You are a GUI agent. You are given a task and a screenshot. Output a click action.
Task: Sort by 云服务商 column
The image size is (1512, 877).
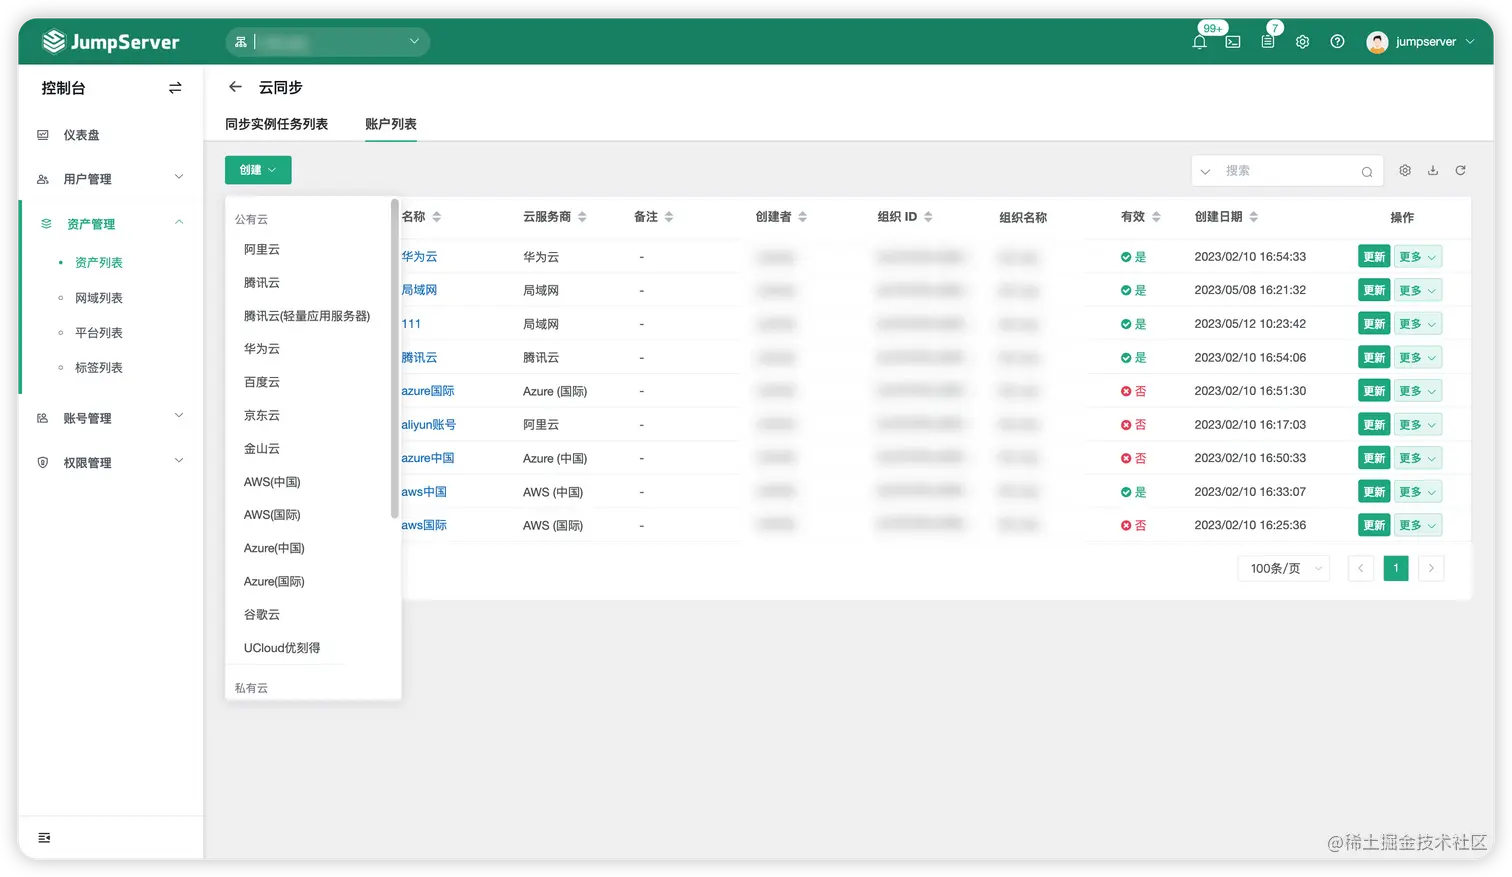click(x=582, y=217)
